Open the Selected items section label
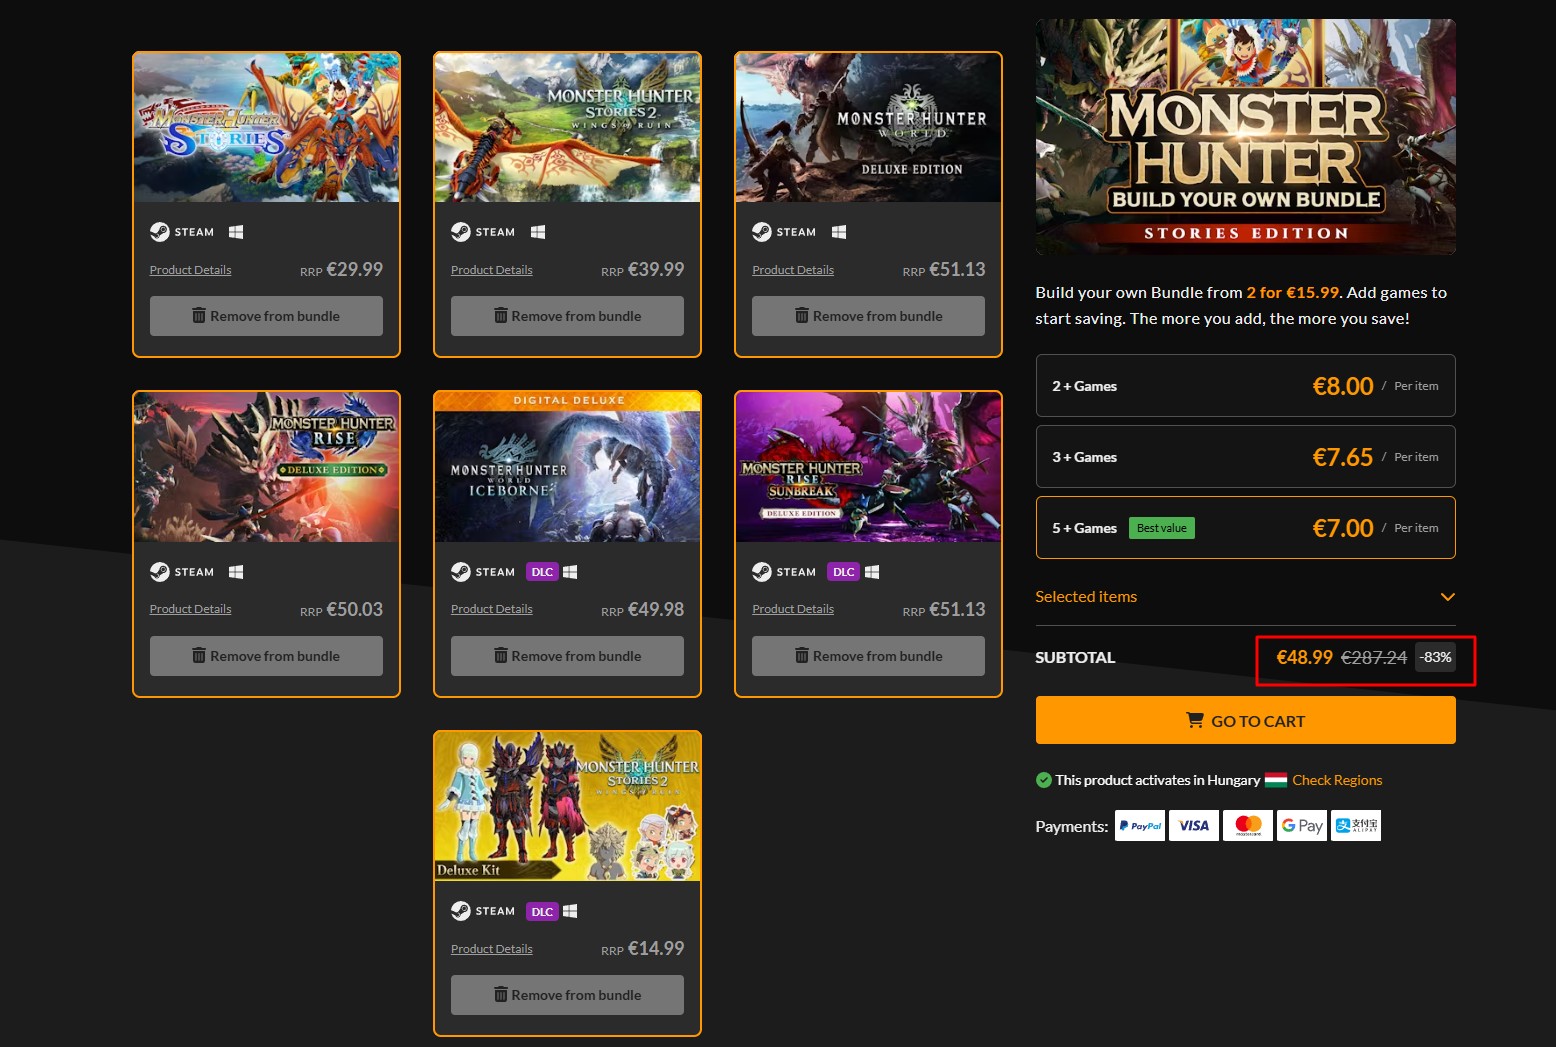1556x1047 pixels. click(1086, 597)
